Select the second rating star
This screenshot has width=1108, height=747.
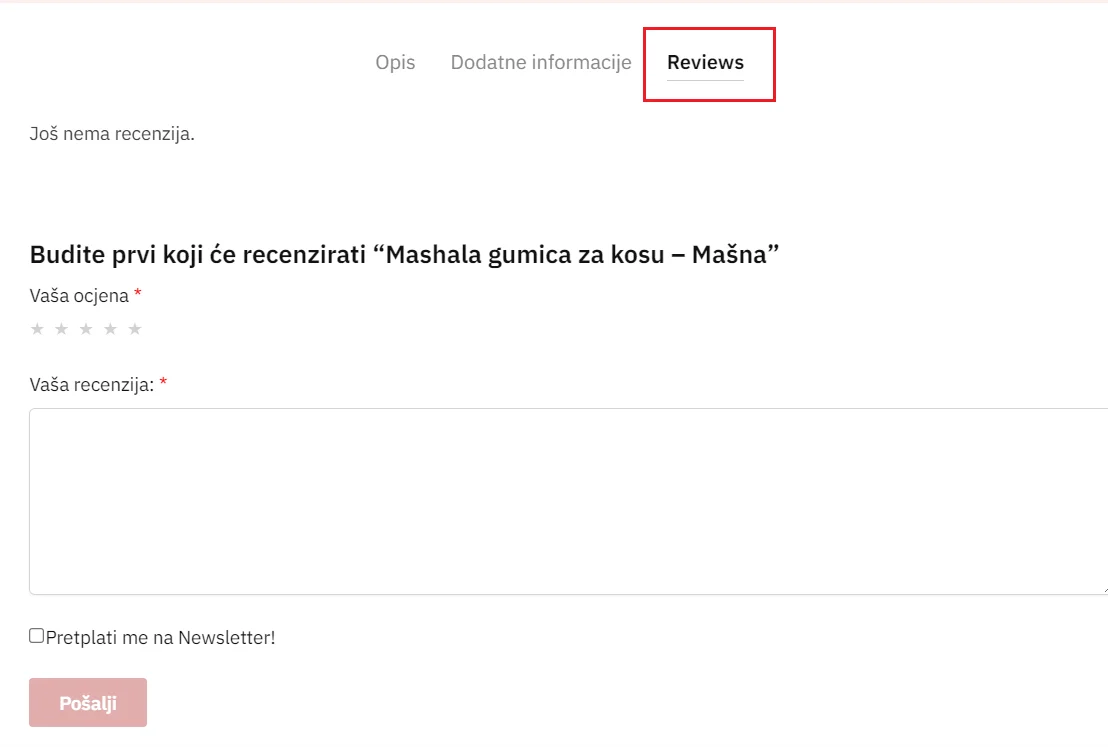tap(61, 329)
